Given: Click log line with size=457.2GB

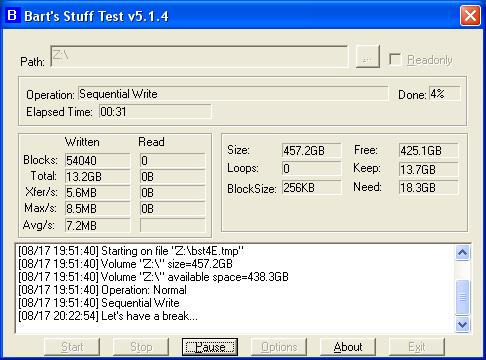Looking at the screenshot, I should click(125, 264).
